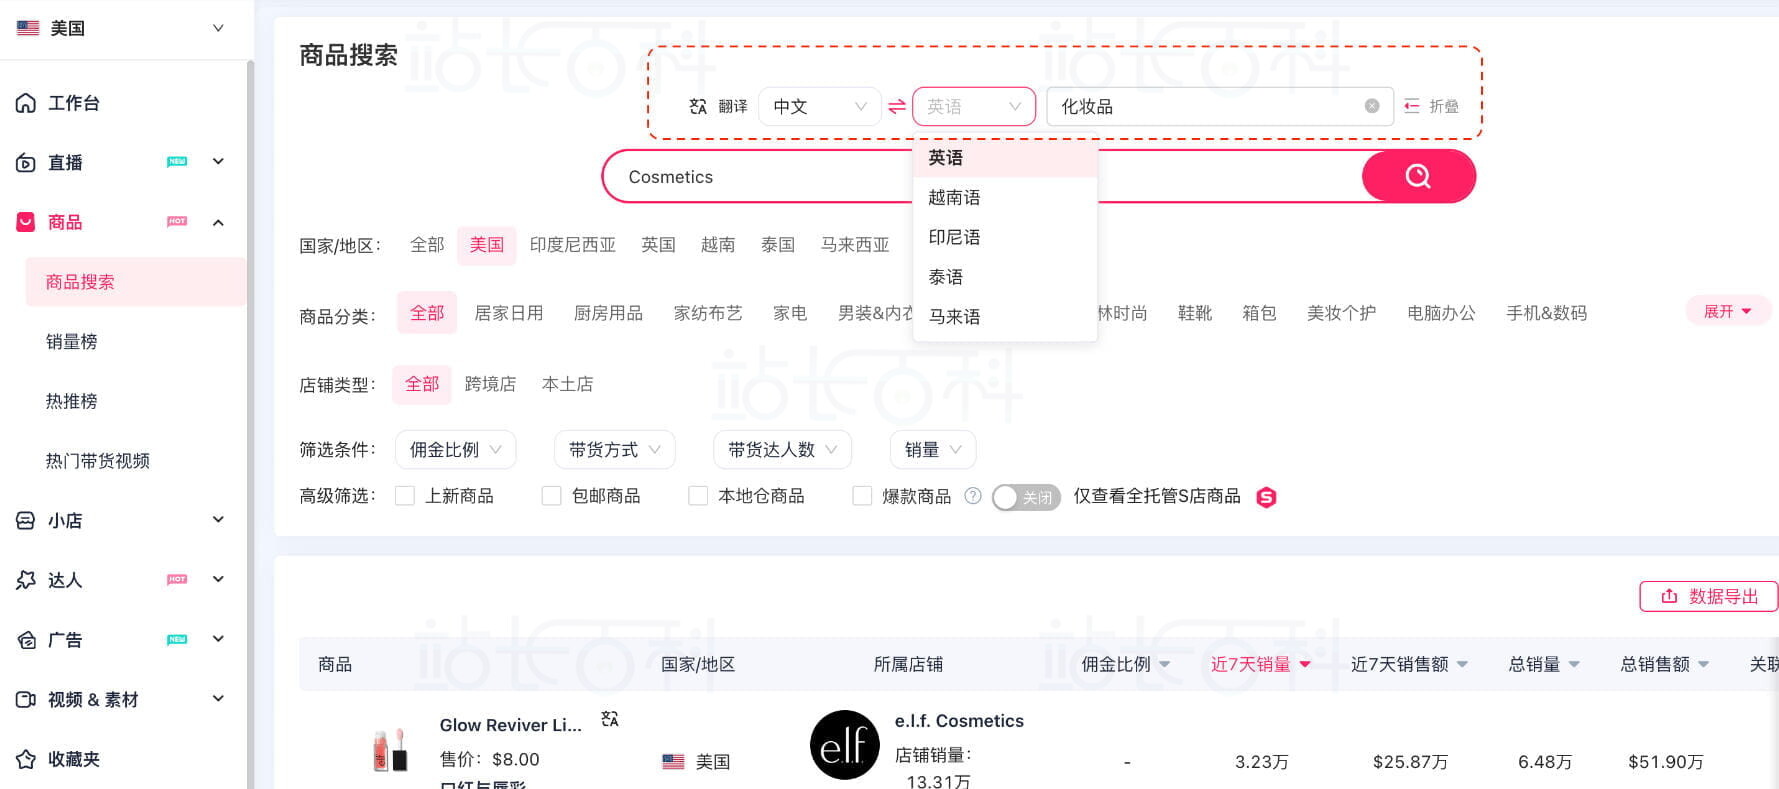Viewport: 1779px width, 789px height.
Task: Sort by 近7天销售额 column
Action: click(x=1409, y=664)
